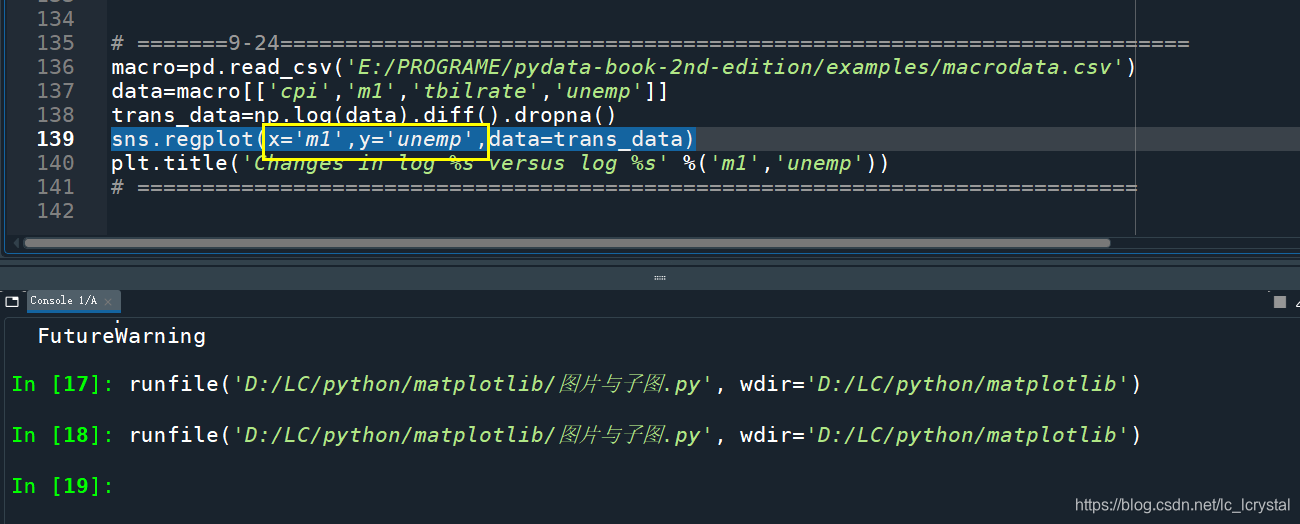Click the trans_data=np.log line
The width and height of the screenshot is (1300, 524).
tap(364, 115)
